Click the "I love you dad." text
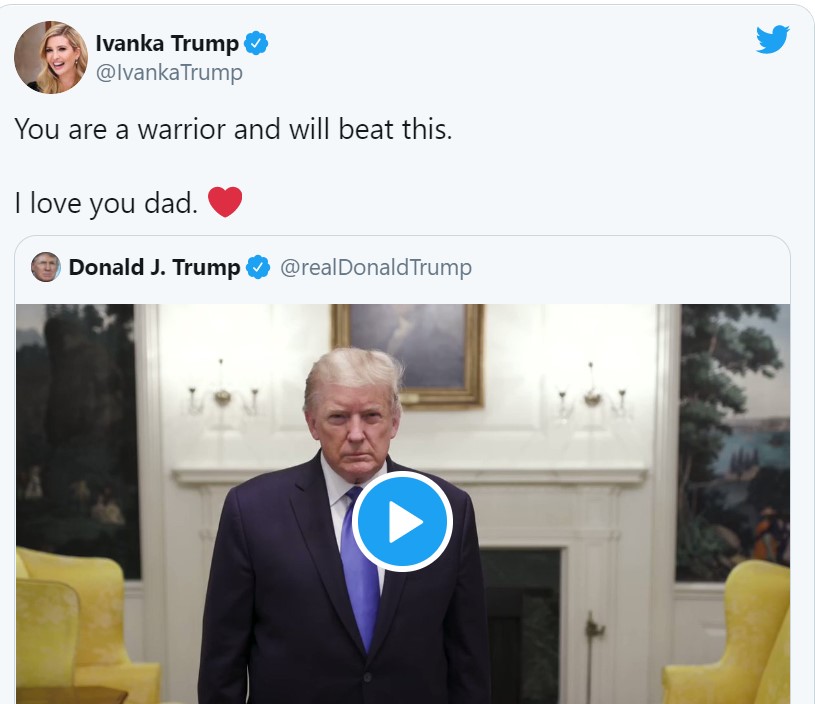 coord(106,203)
